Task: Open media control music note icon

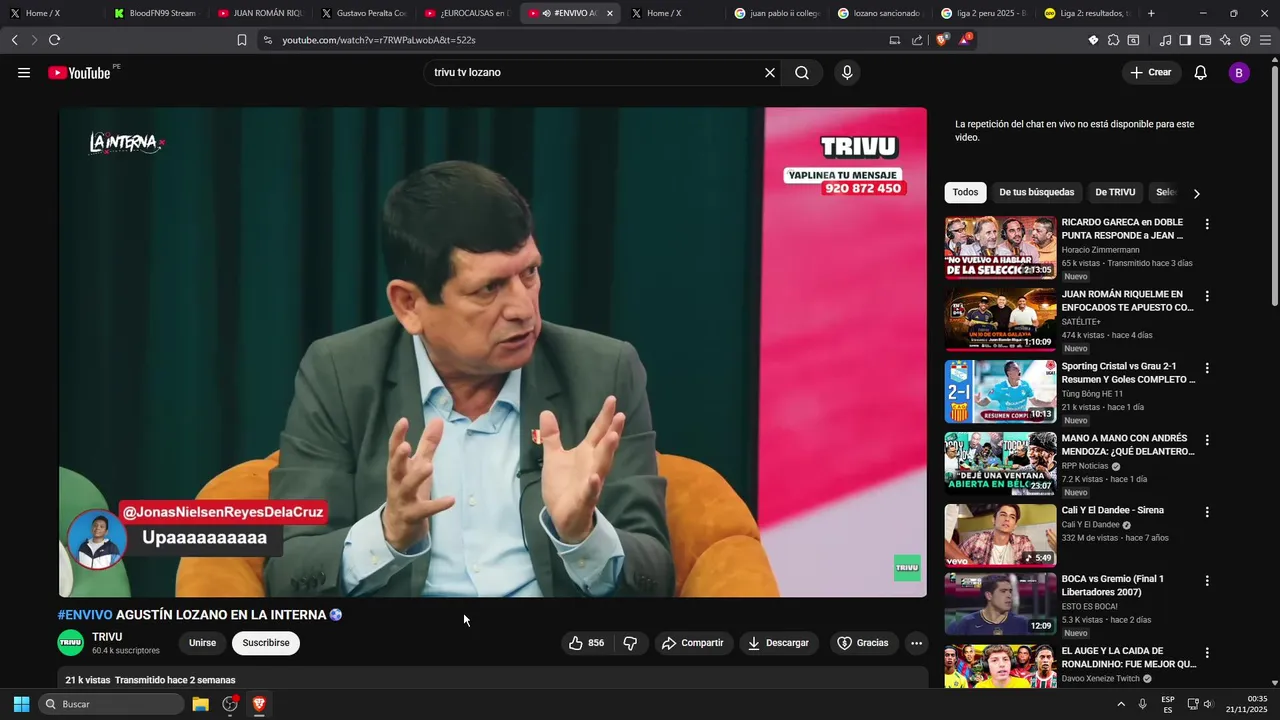Action: click(1165, 40)
